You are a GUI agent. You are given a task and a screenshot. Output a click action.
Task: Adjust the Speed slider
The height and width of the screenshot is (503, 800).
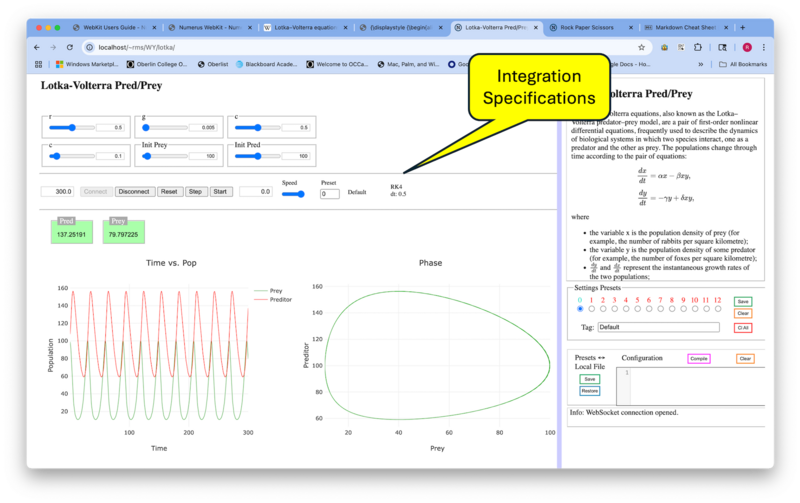294,194
